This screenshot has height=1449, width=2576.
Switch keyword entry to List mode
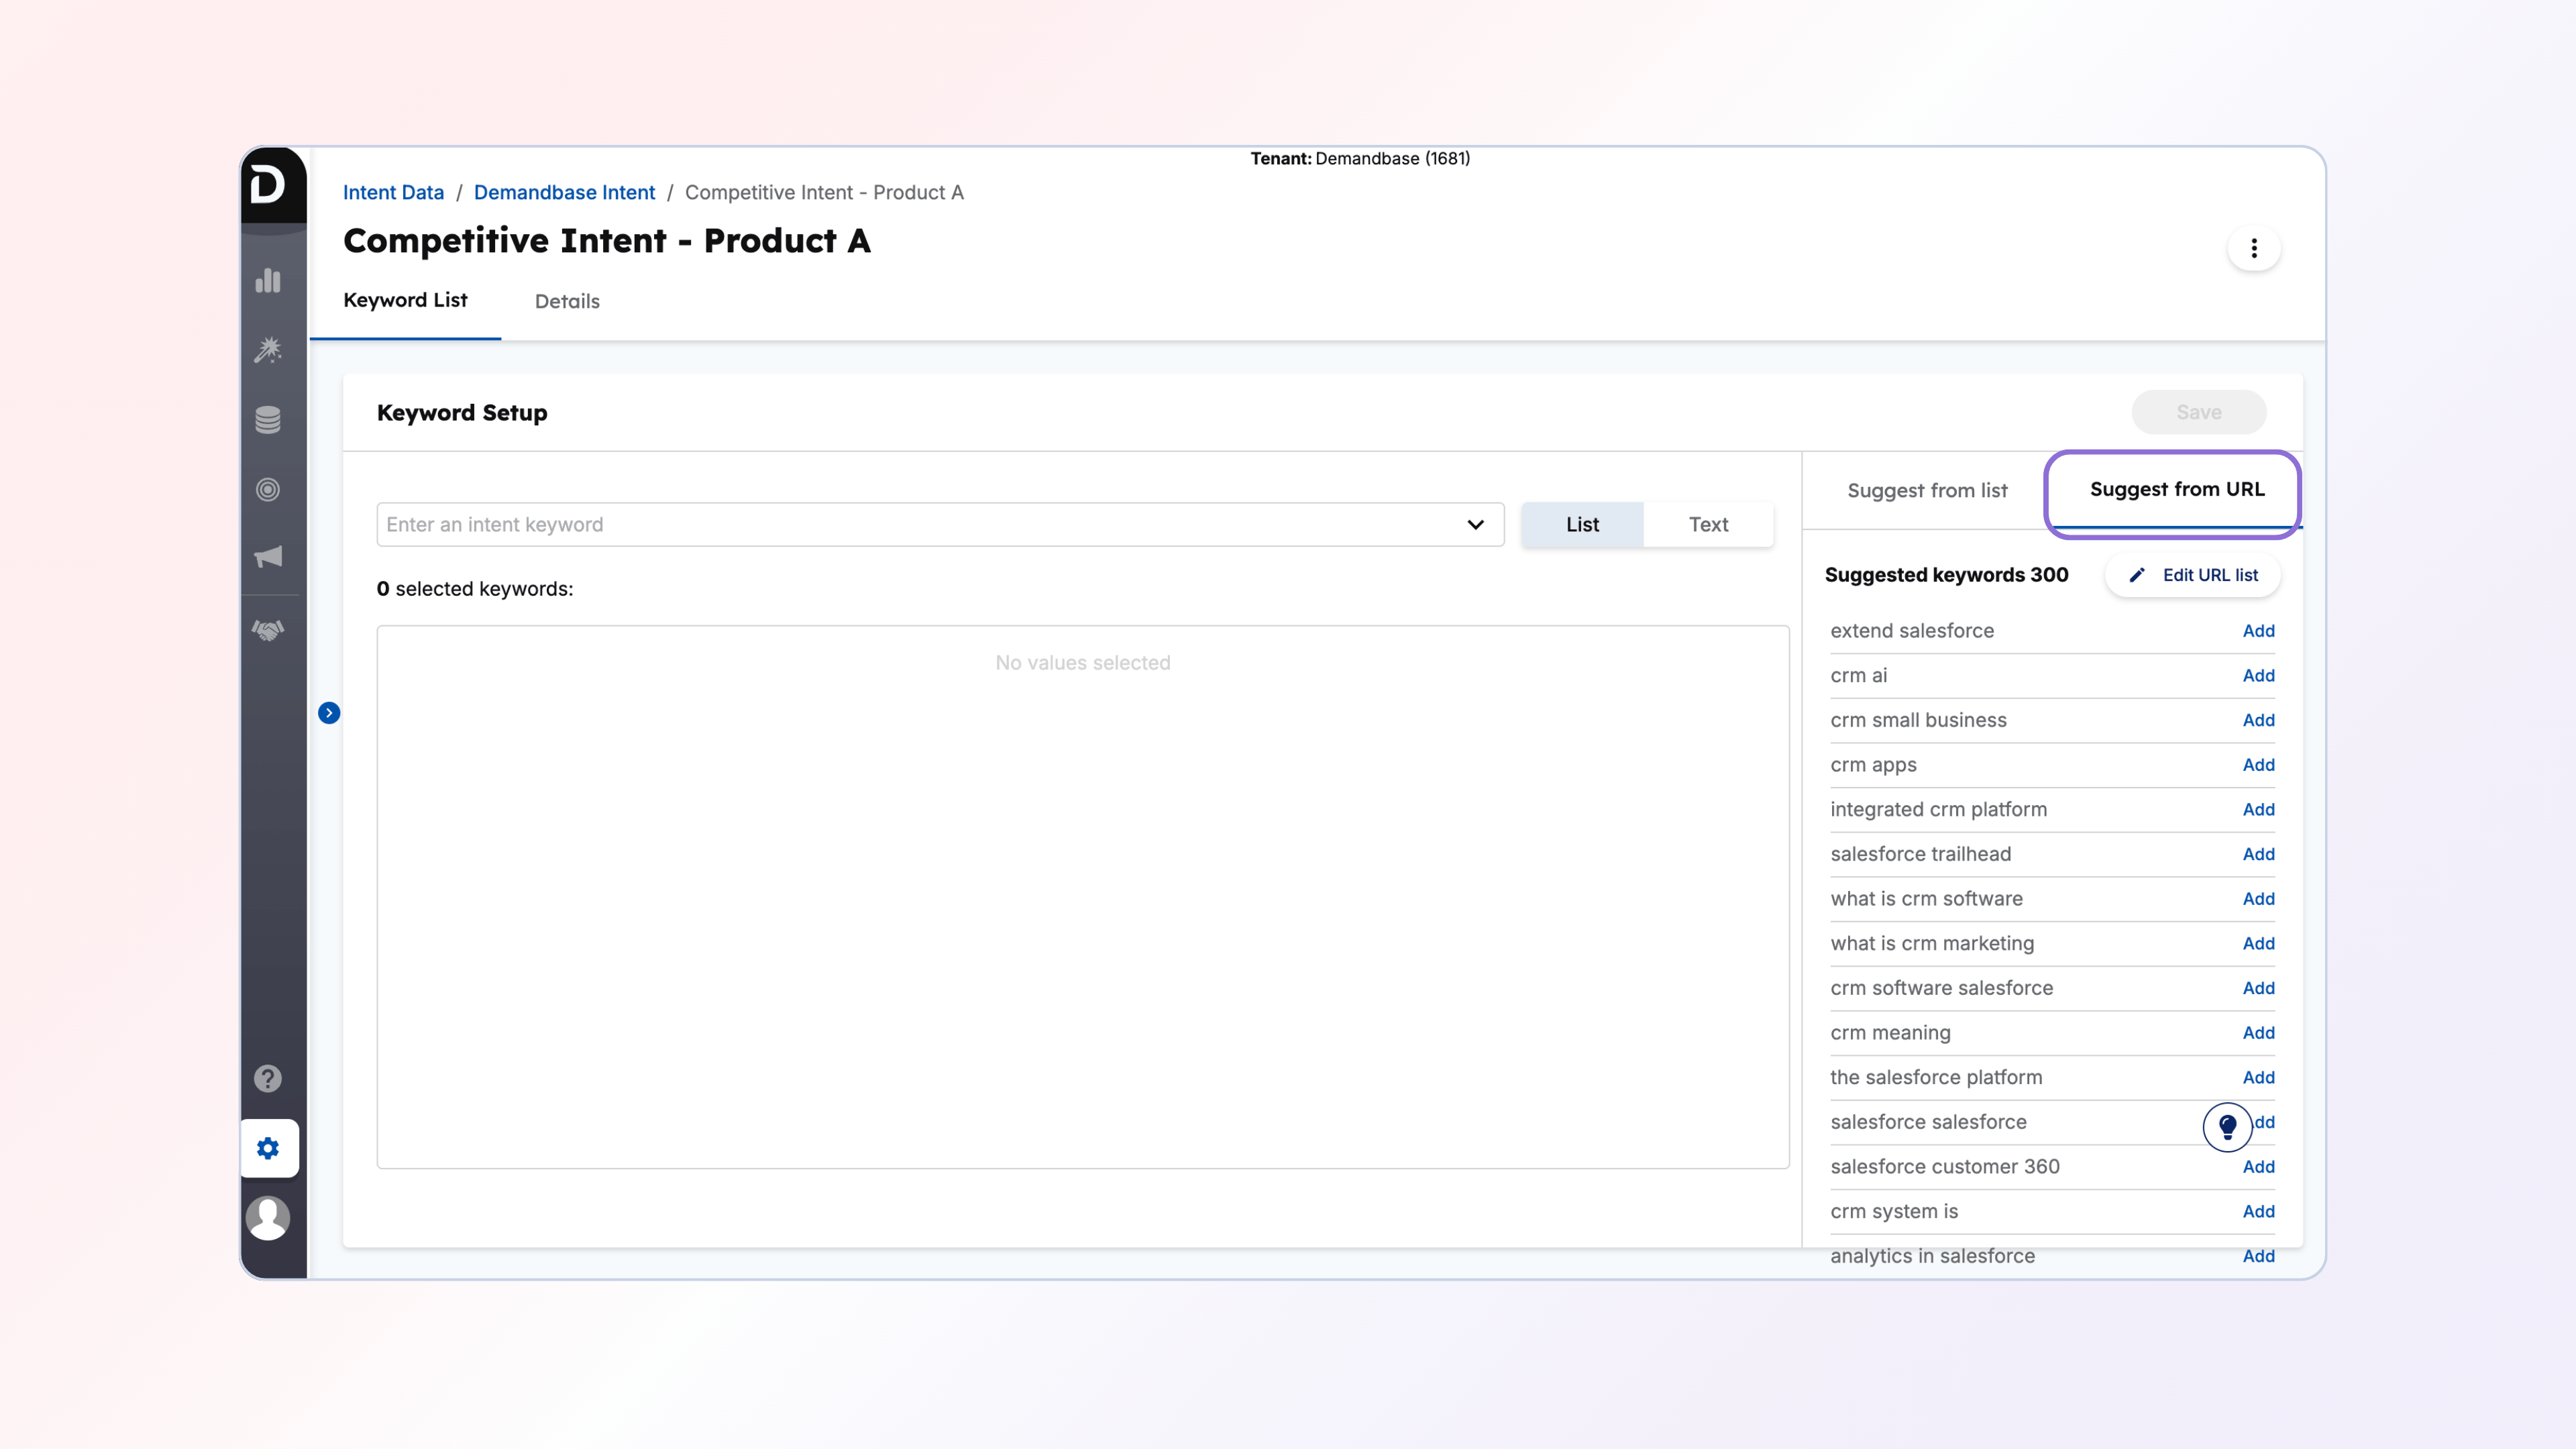tap(1582, 524)
